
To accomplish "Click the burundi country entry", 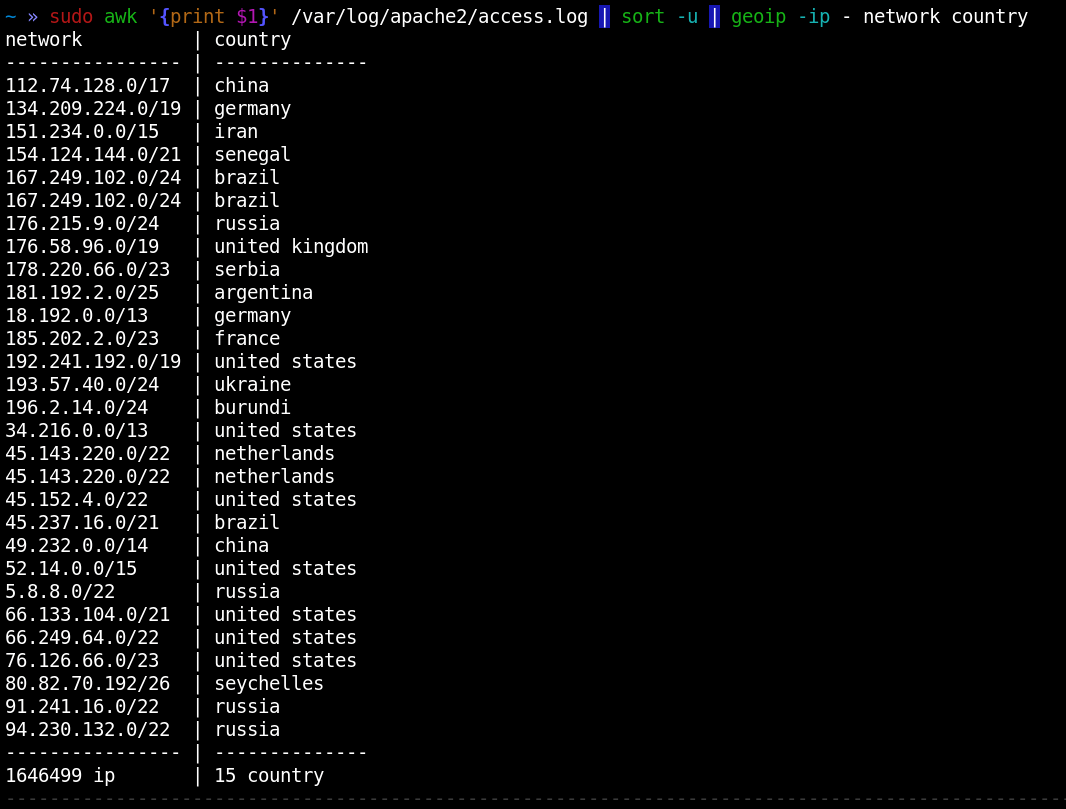I will pyautogui.click(x=251, y=407).
